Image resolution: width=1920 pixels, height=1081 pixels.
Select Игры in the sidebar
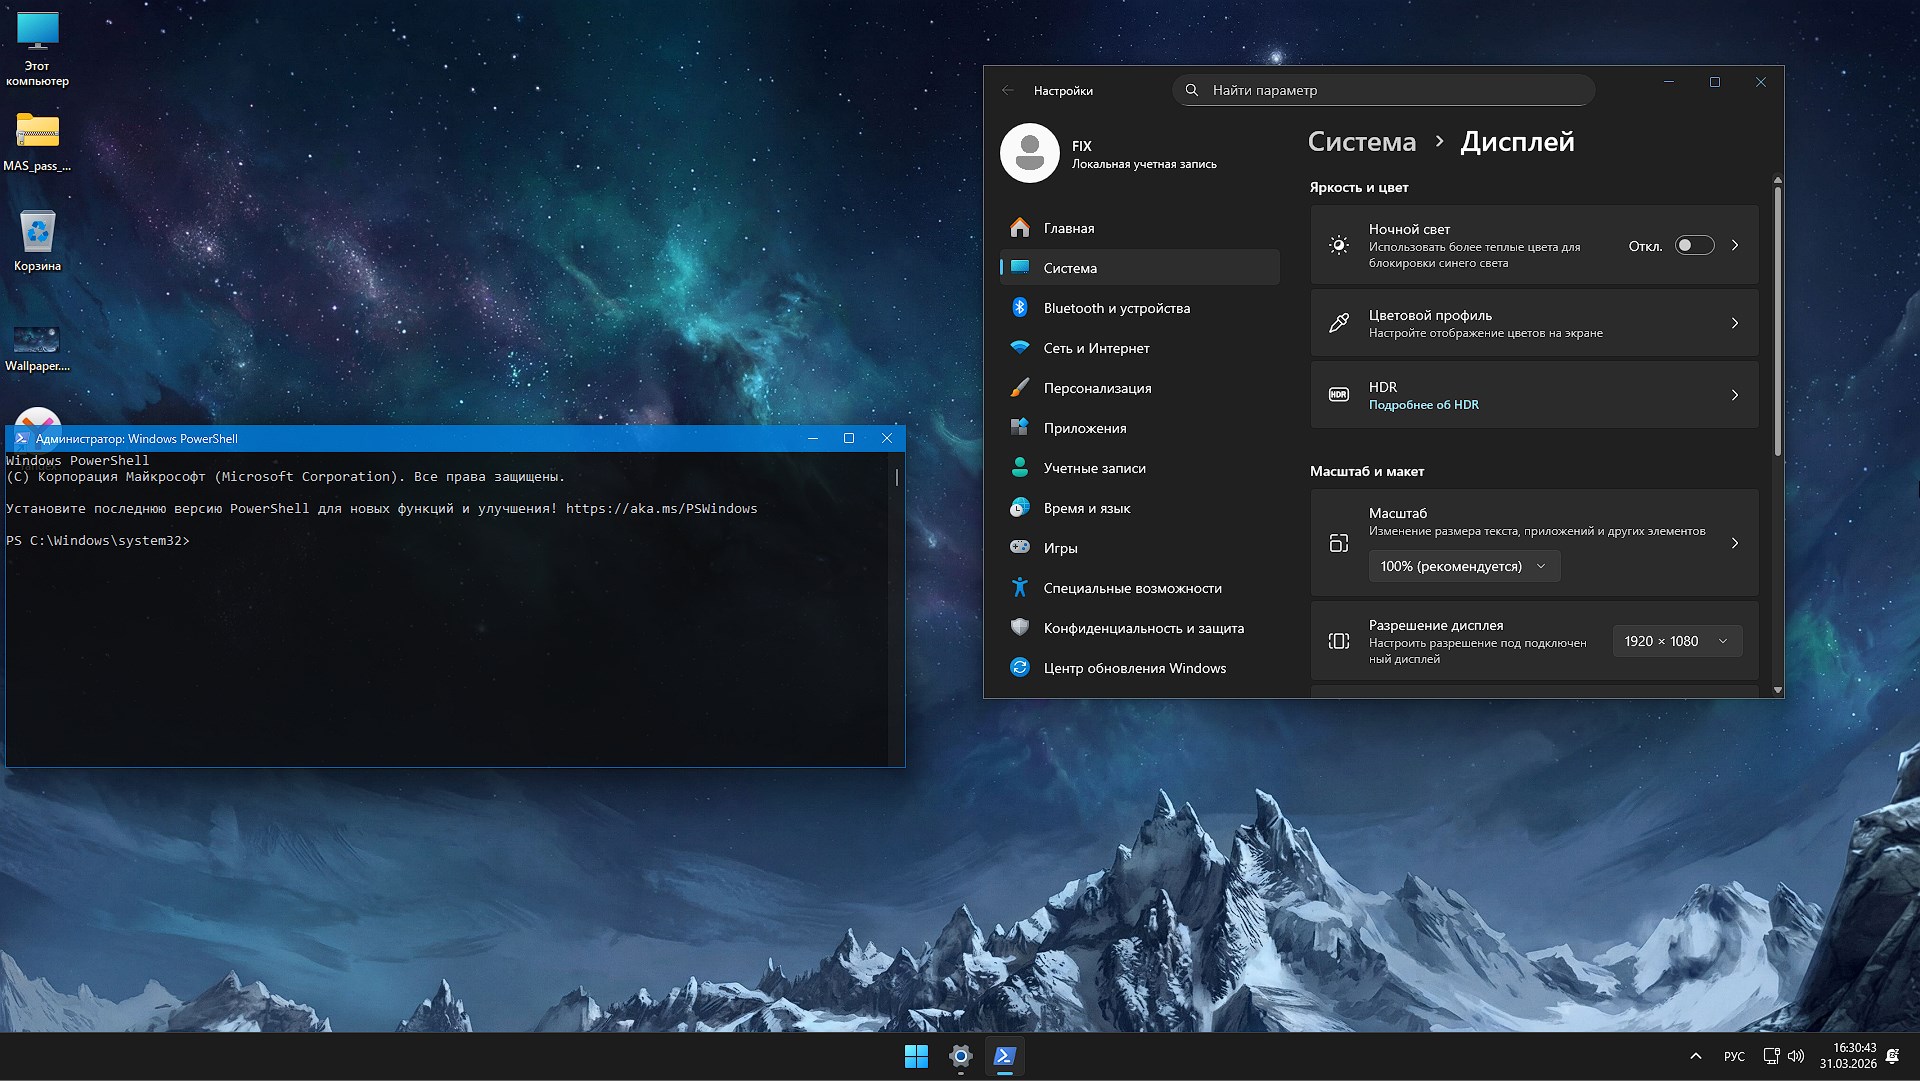1060,548
